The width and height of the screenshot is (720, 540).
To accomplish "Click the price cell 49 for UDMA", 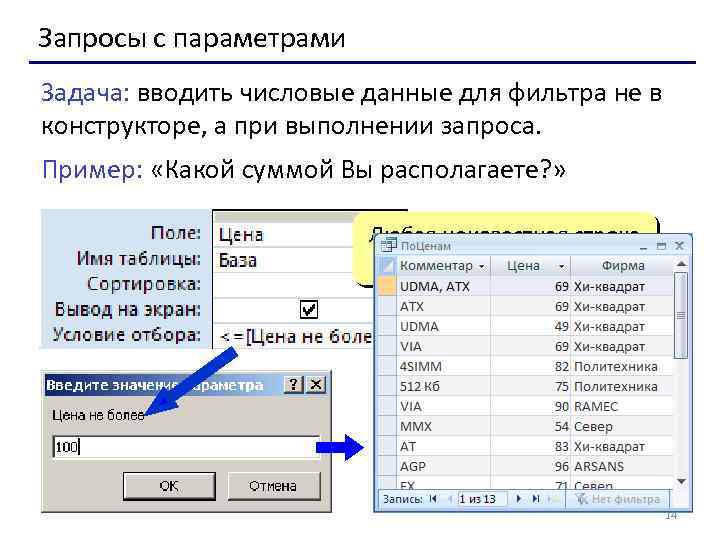I will point(531,326).
